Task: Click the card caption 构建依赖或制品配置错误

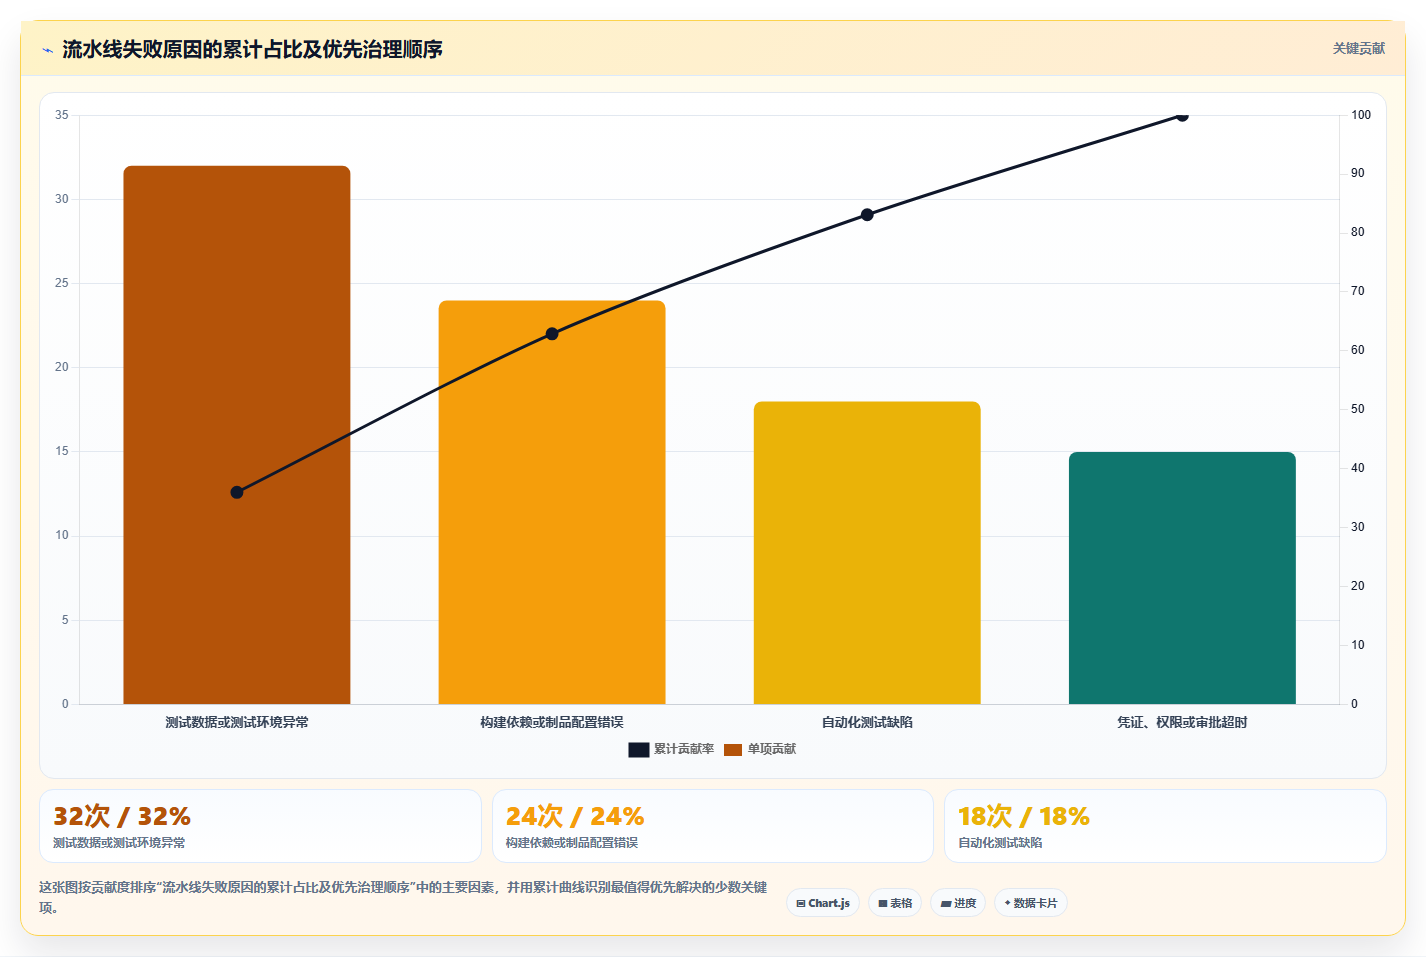Action: pyautogui.click(x=572, y=843)
